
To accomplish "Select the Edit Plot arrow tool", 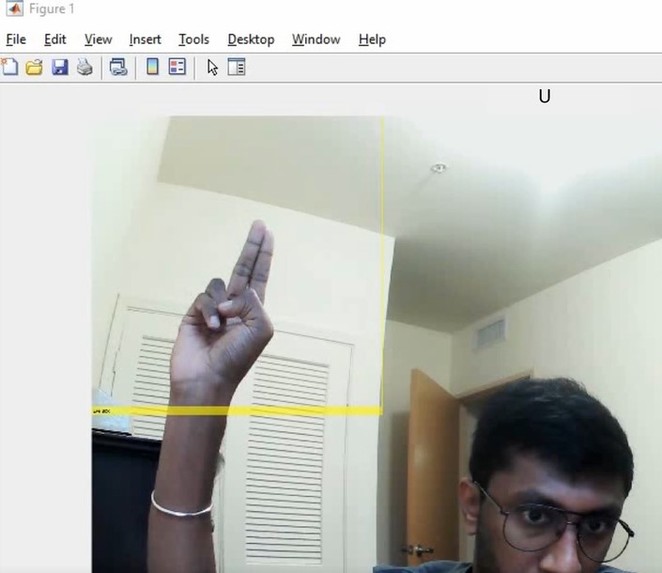I will pos(212,68).
